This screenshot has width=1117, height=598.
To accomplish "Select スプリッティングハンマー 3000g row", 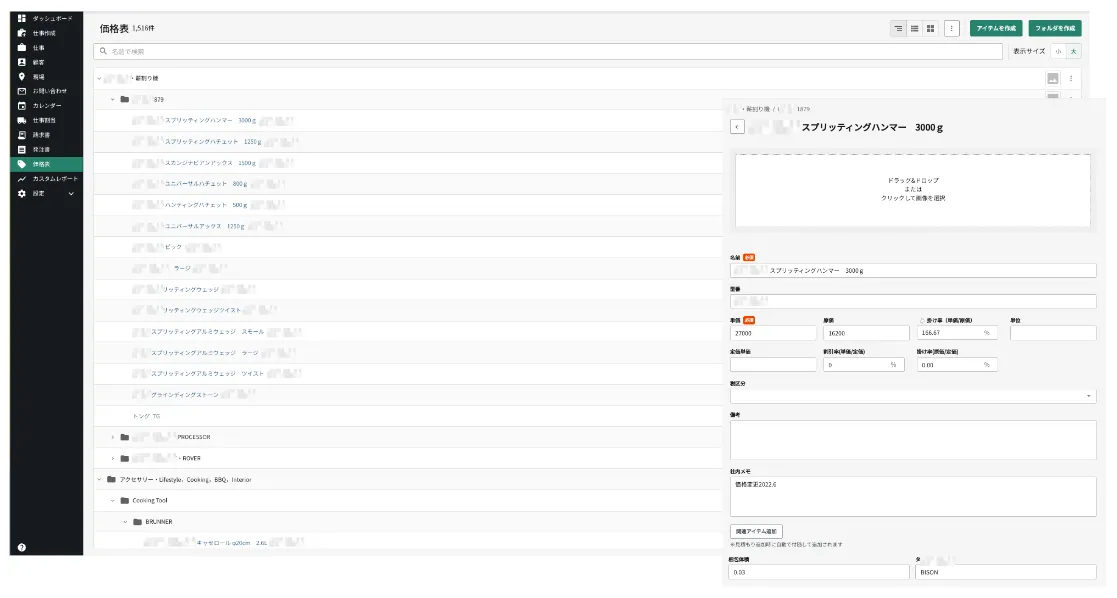I will (x=407, y=120).
